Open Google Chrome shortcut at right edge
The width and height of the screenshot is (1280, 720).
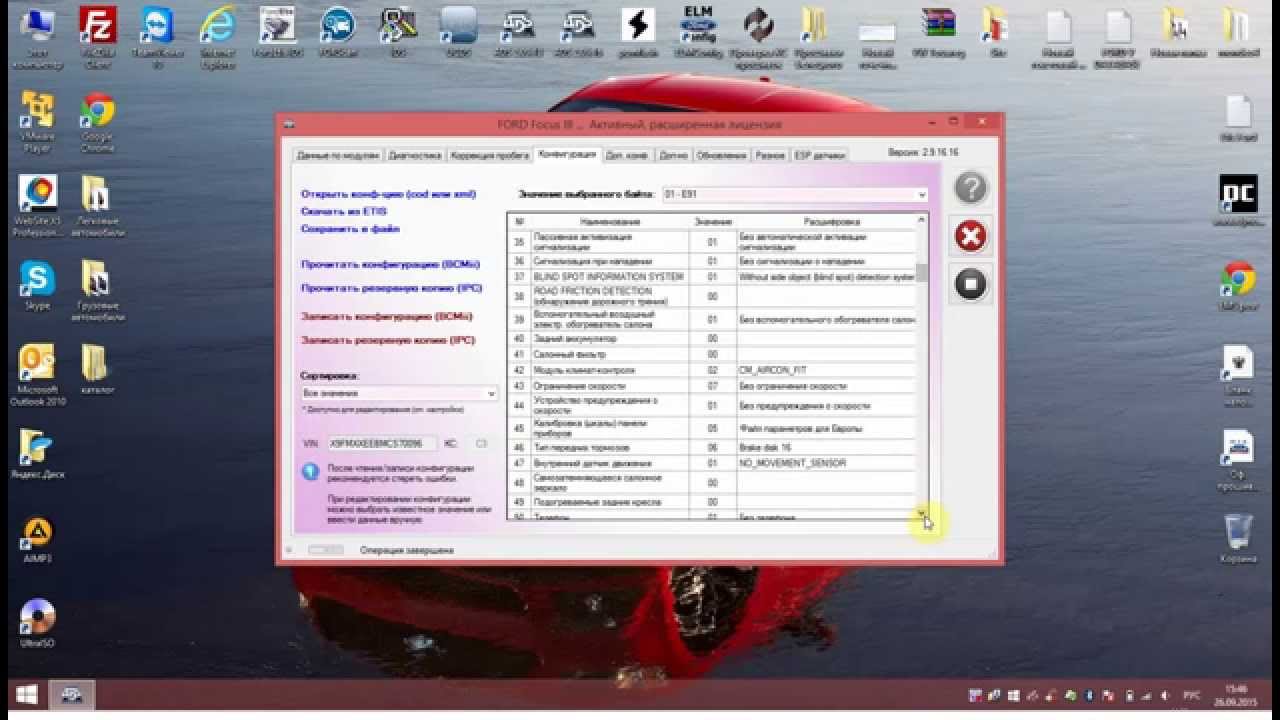pyautogui.click(x=1238, y=286)
